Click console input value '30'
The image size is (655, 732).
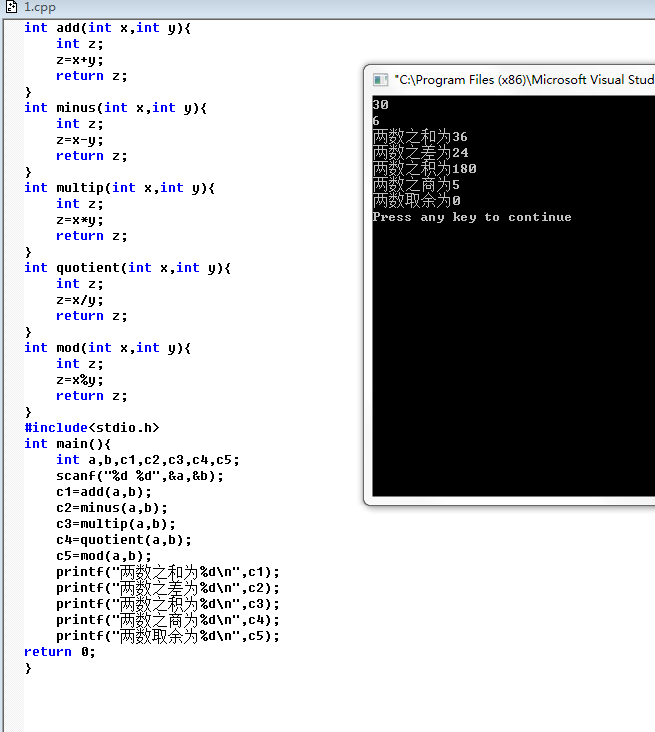(x=380, y=105)
